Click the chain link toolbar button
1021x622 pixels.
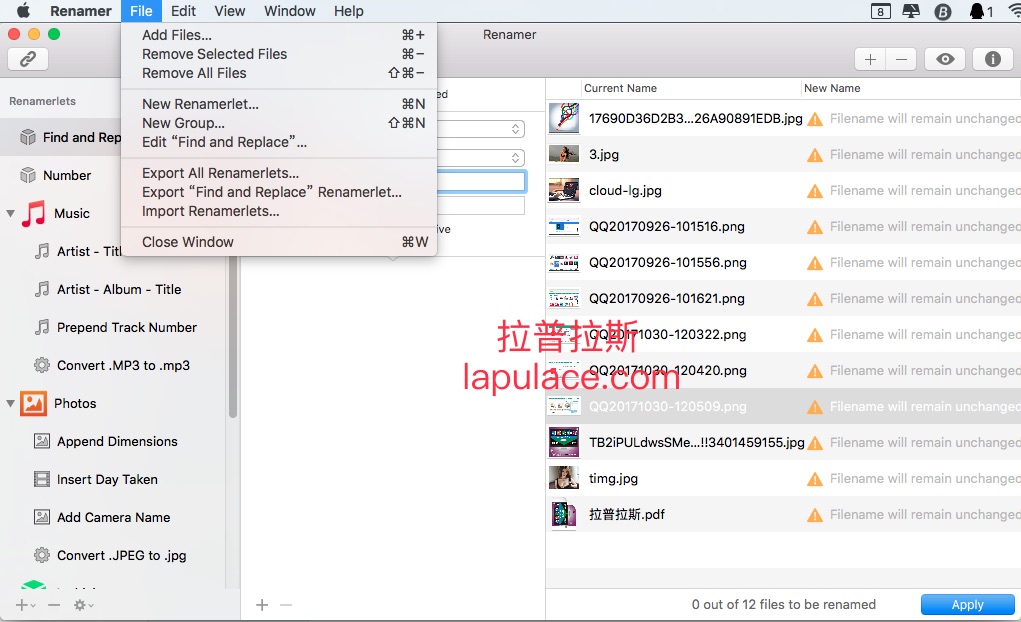click(28, 59)
